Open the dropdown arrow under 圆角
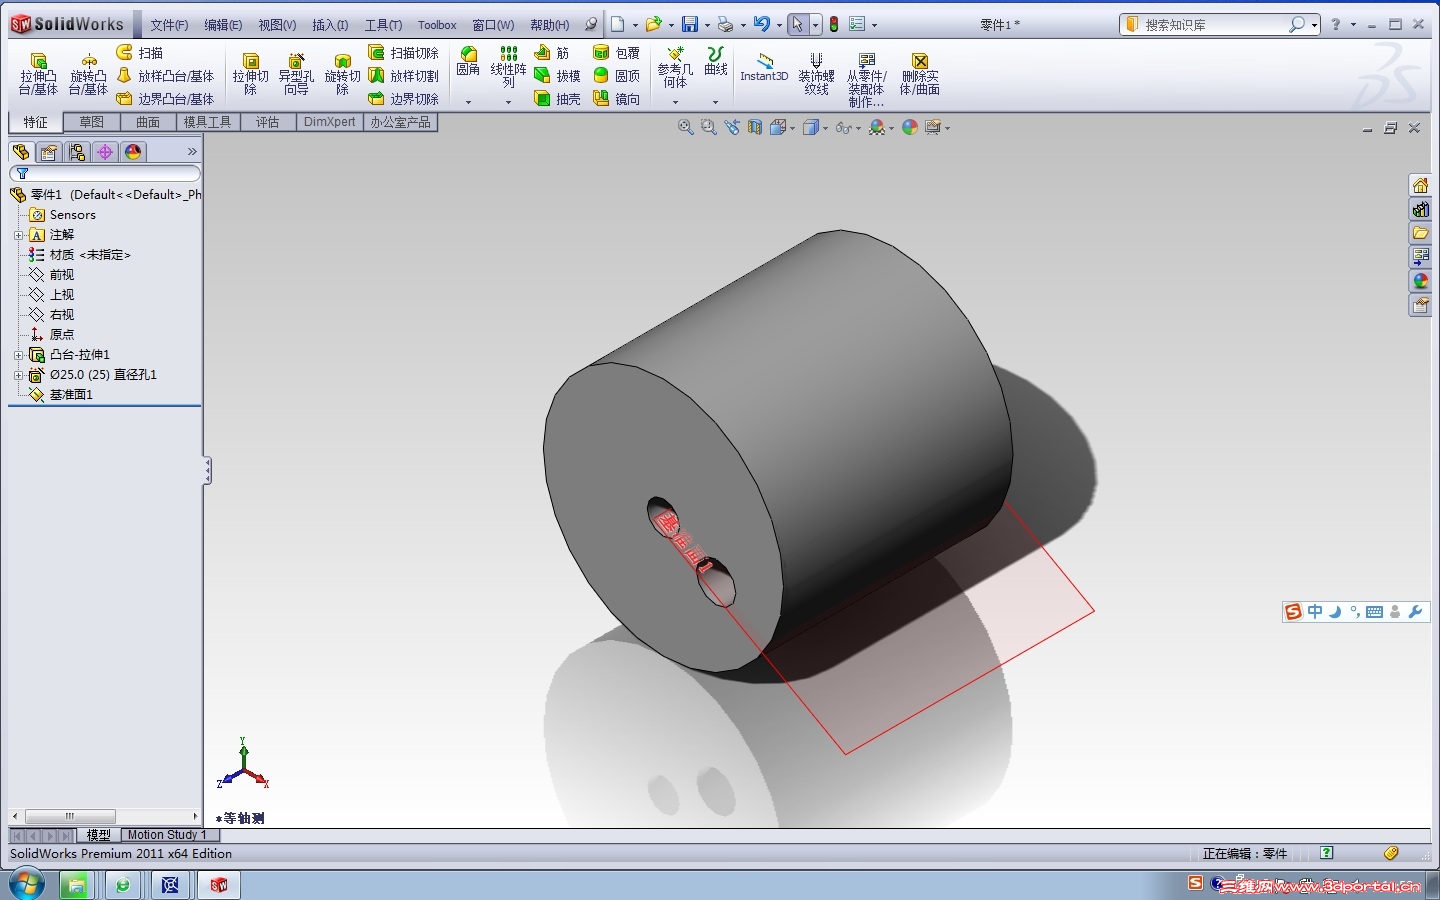This screenshot has height=900, width=1440. (x=468, y=102)
